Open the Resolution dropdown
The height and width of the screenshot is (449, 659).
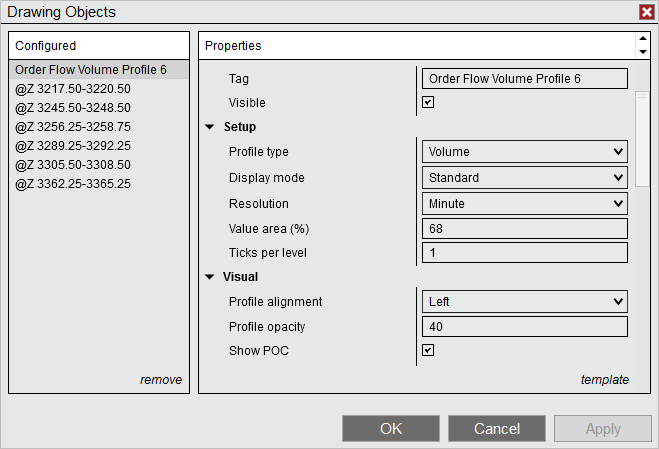(x=524, y=204)
